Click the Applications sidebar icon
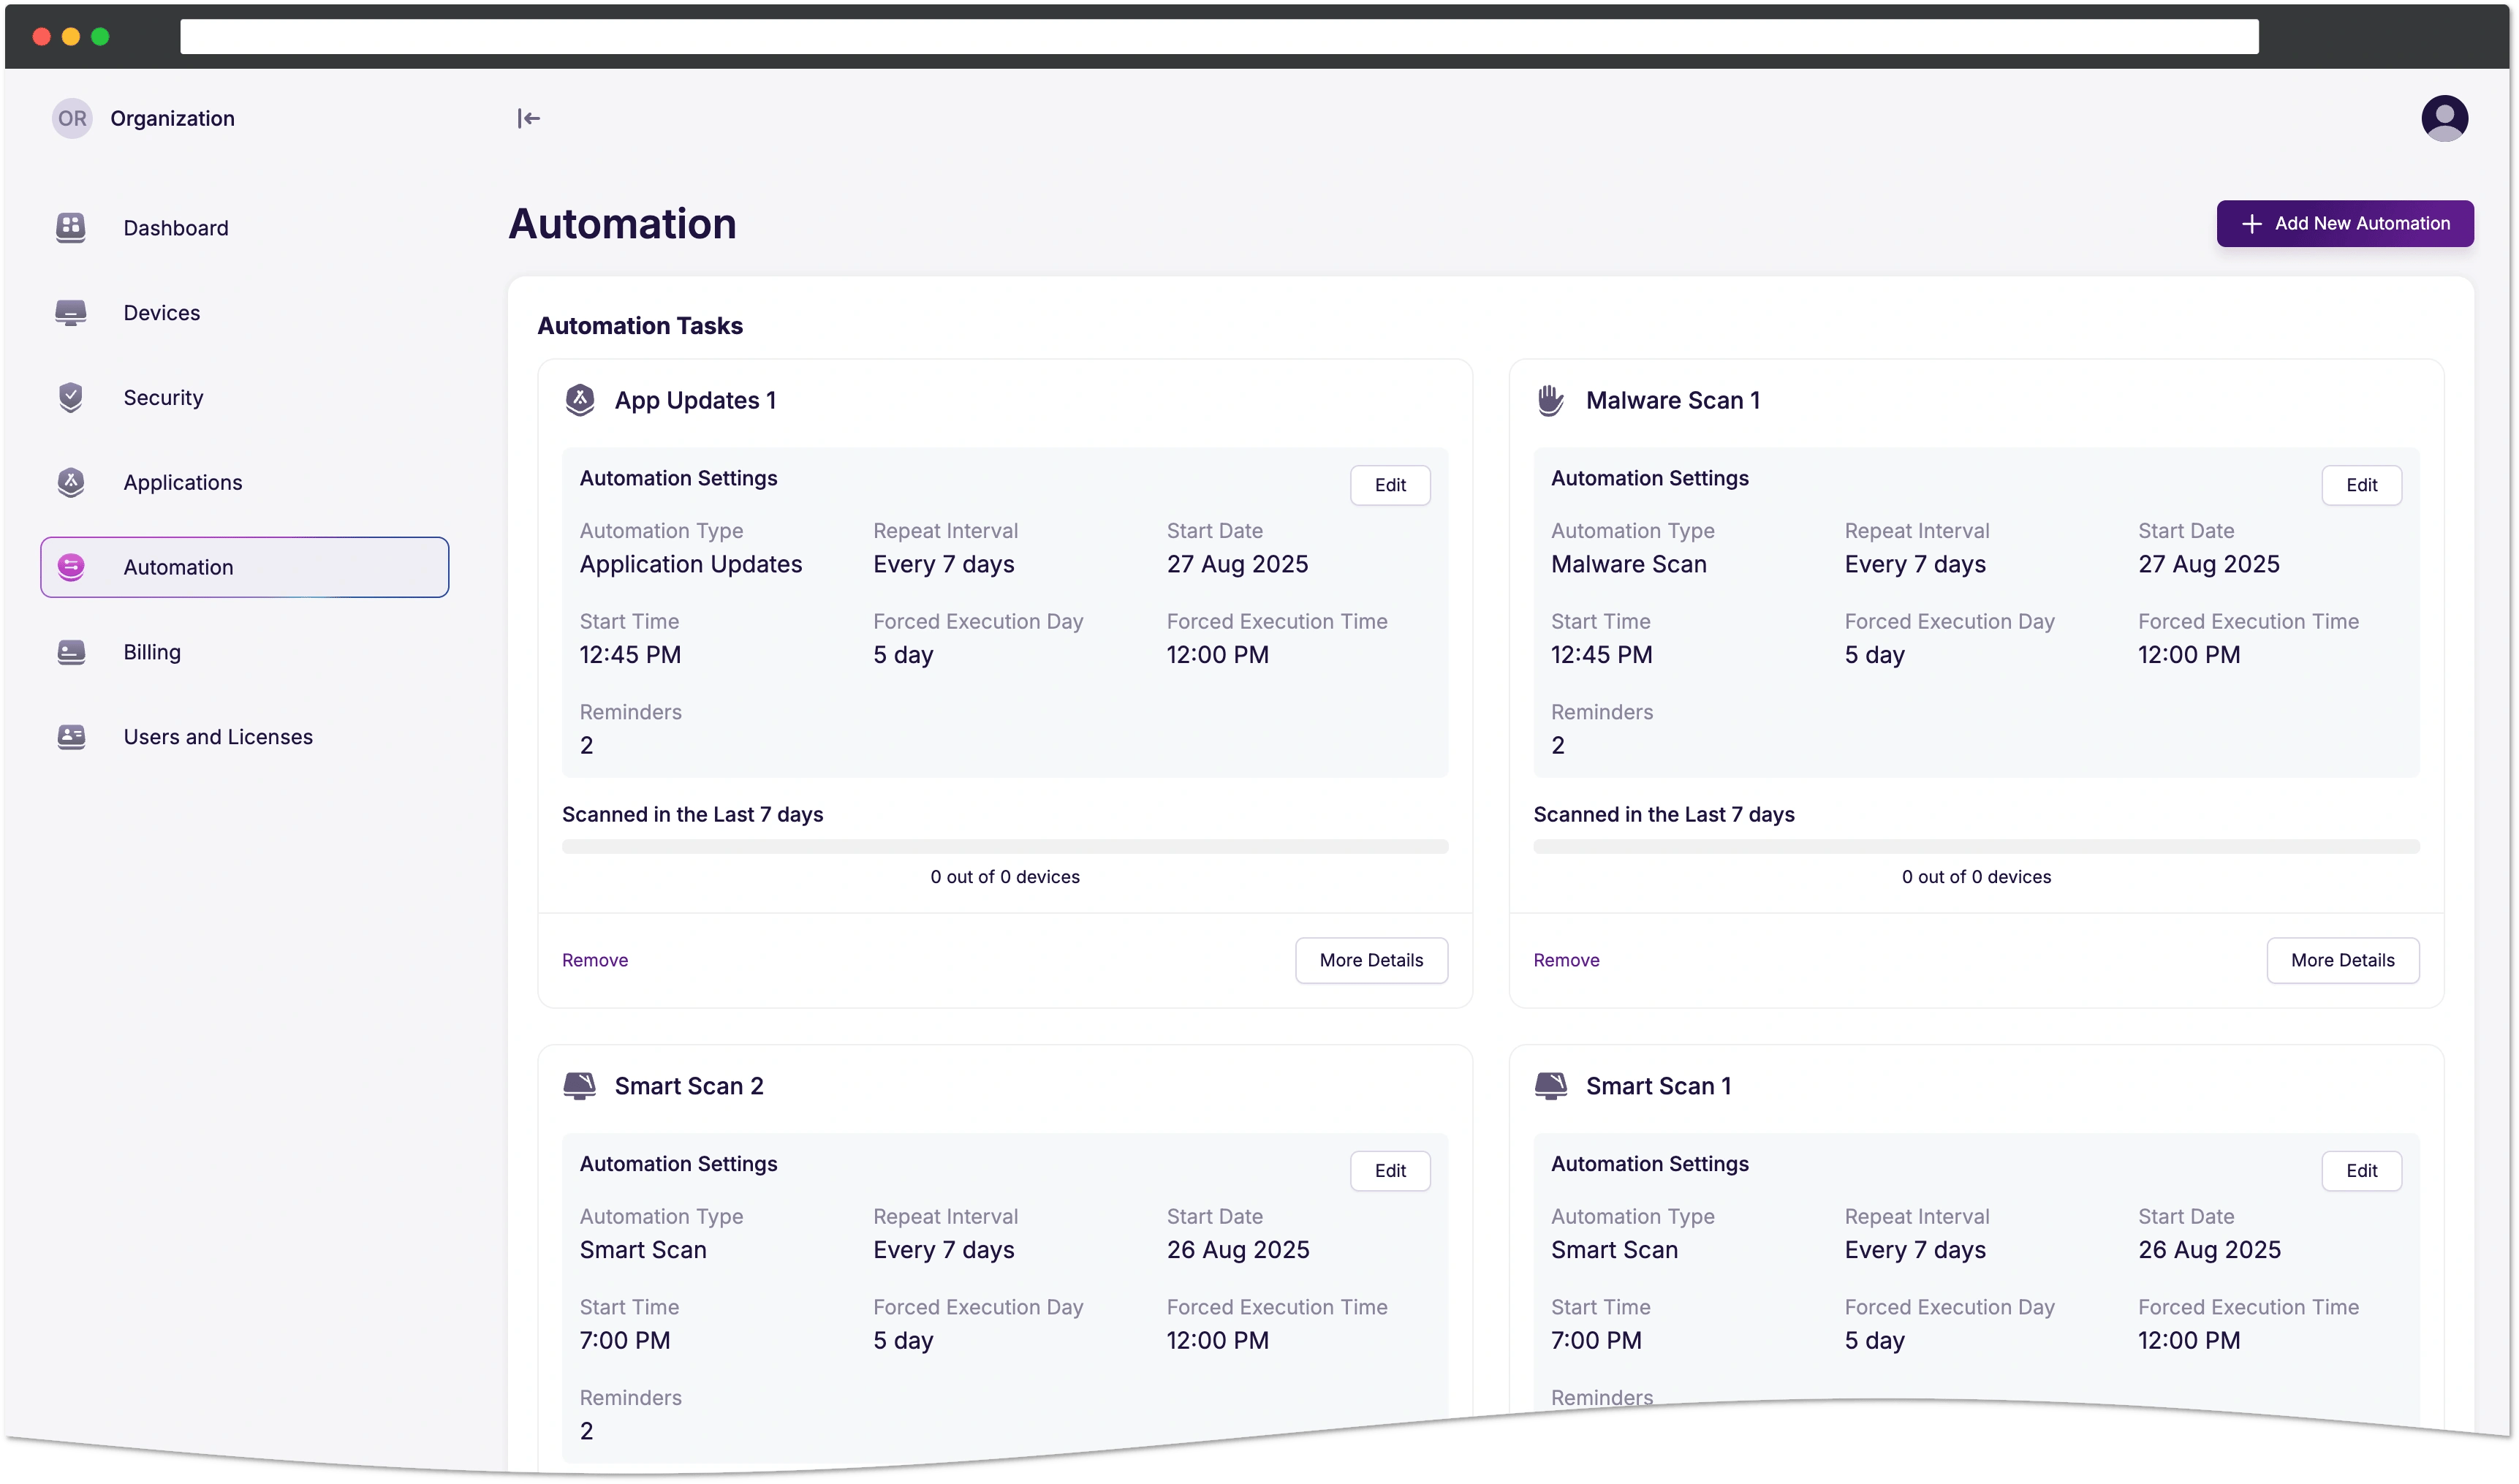The height and width of the screenshot is (1484, 2519). pyautogui.click(x=70, y=482)
